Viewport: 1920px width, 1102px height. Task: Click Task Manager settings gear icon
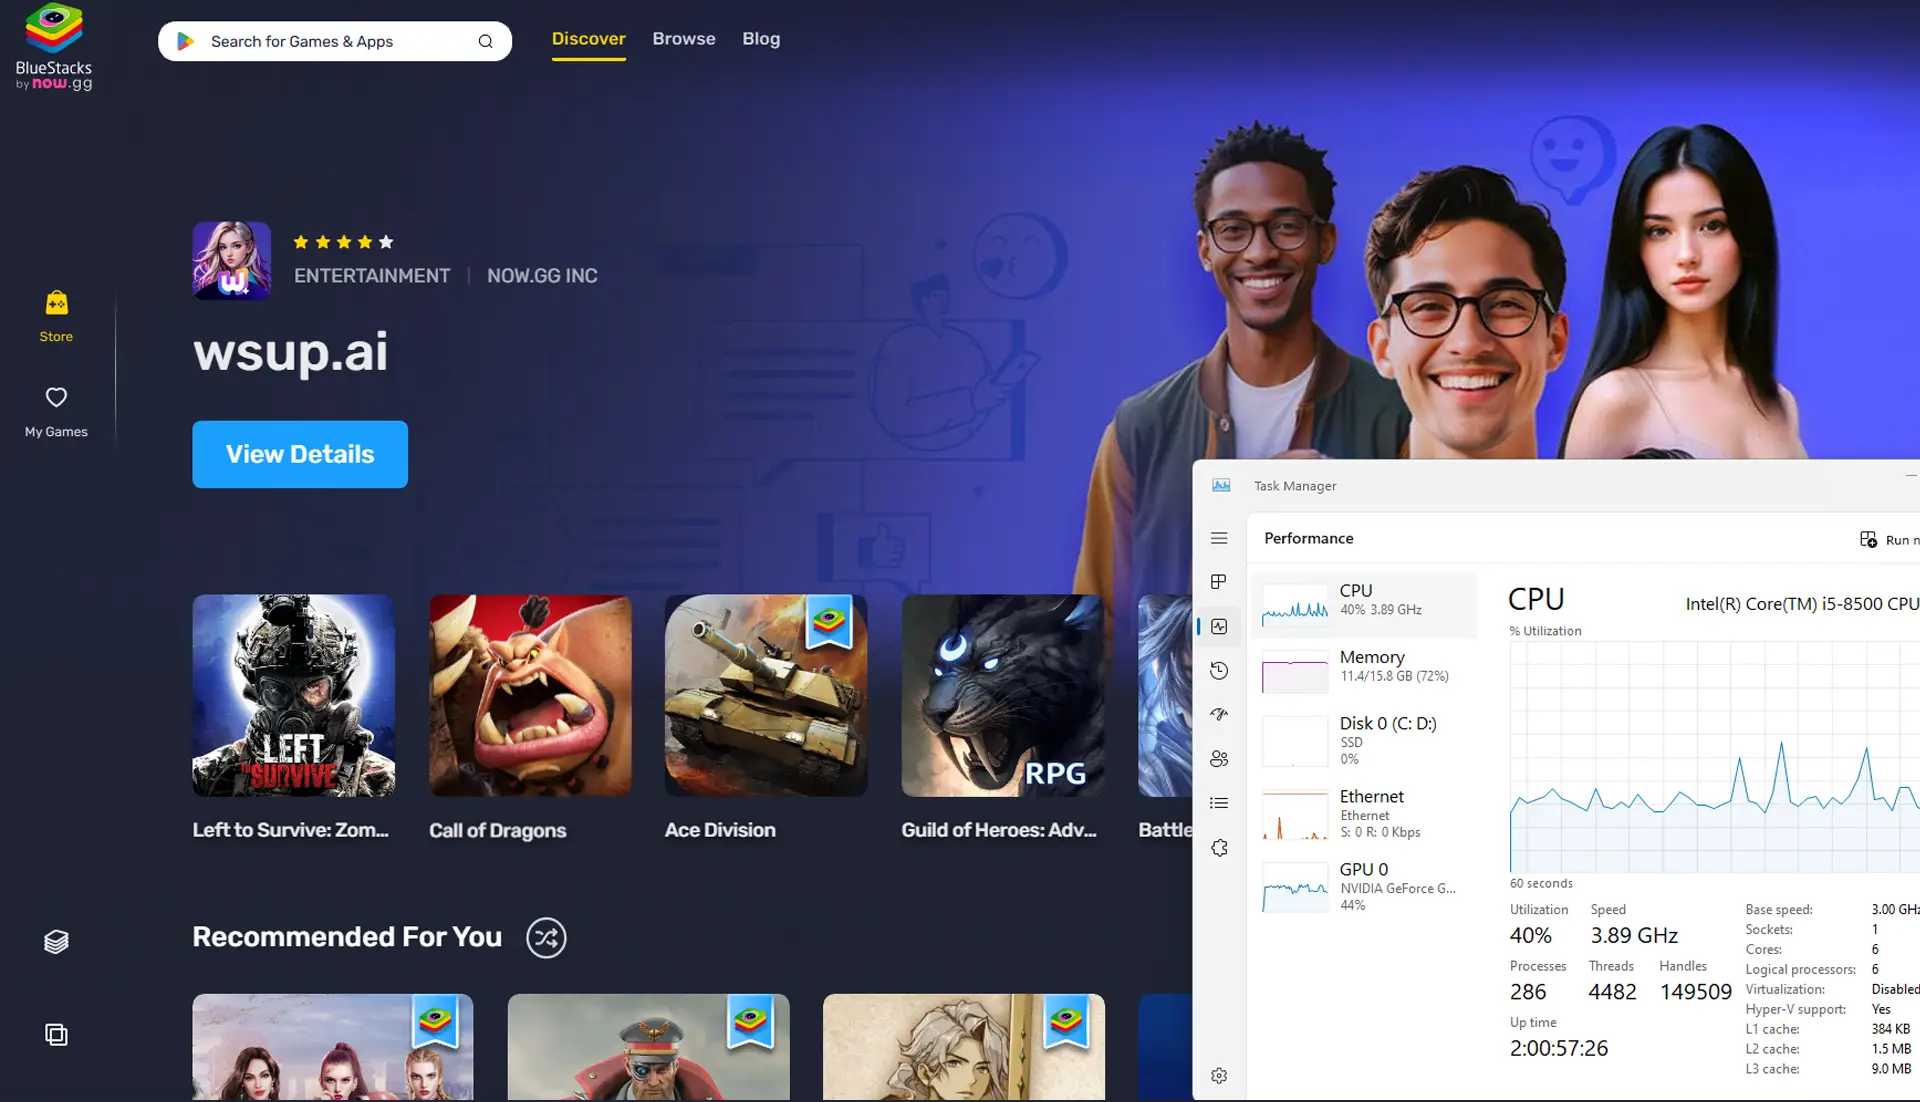[x=1220, y=1072]
